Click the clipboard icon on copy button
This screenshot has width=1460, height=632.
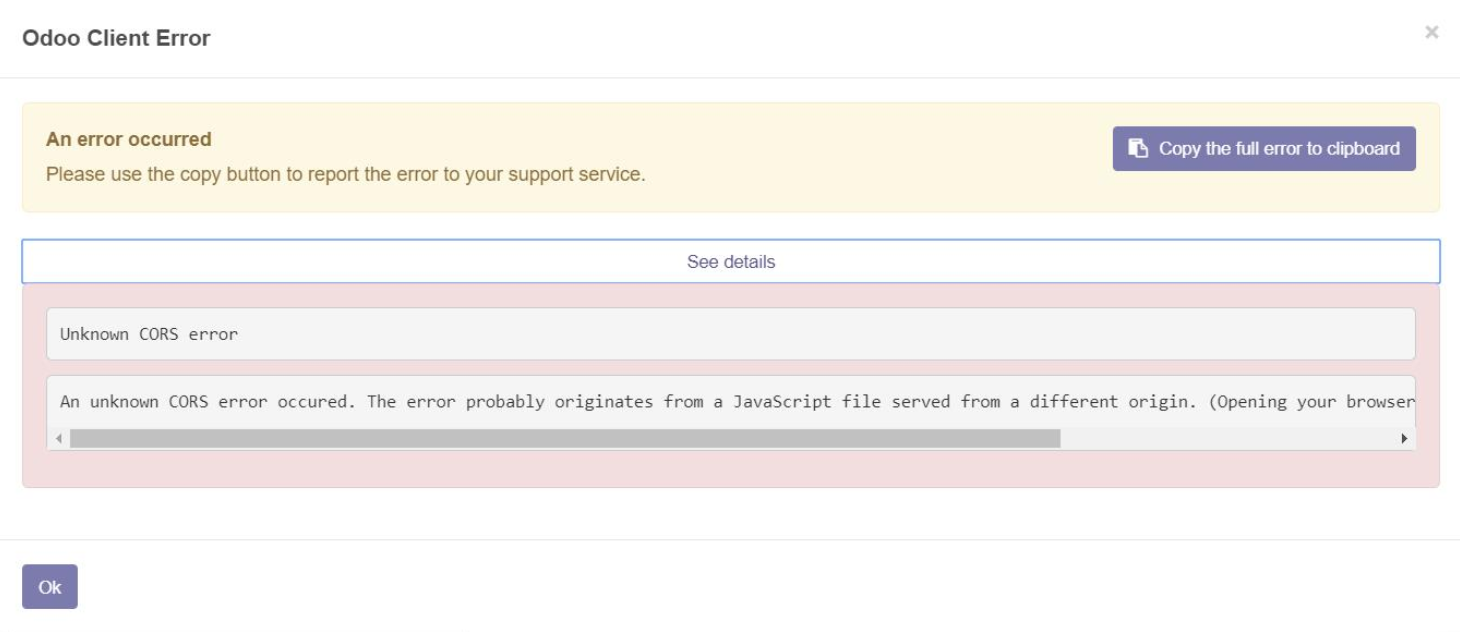pyautogui.click(x=1138, y=148)
